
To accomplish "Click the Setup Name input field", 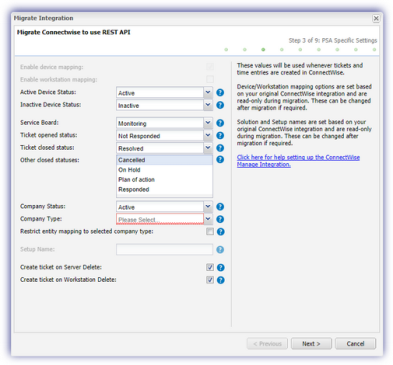I will point(164,249).
